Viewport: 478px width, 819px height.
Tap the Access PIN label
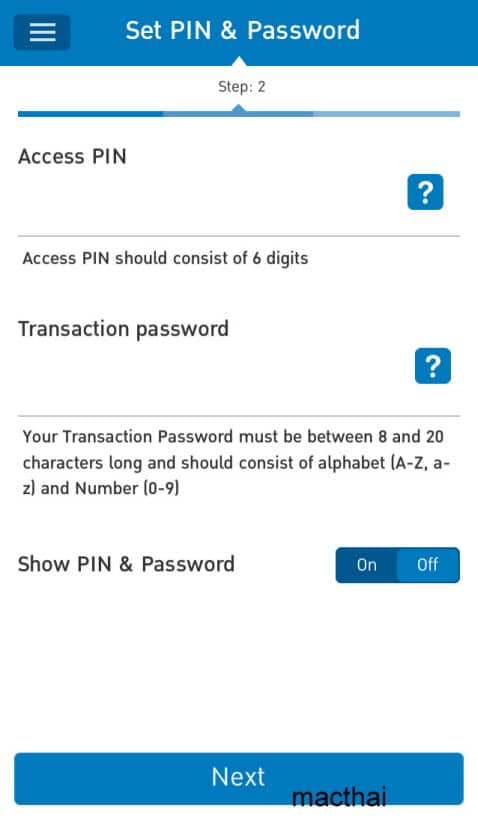[x=73, y=156]
